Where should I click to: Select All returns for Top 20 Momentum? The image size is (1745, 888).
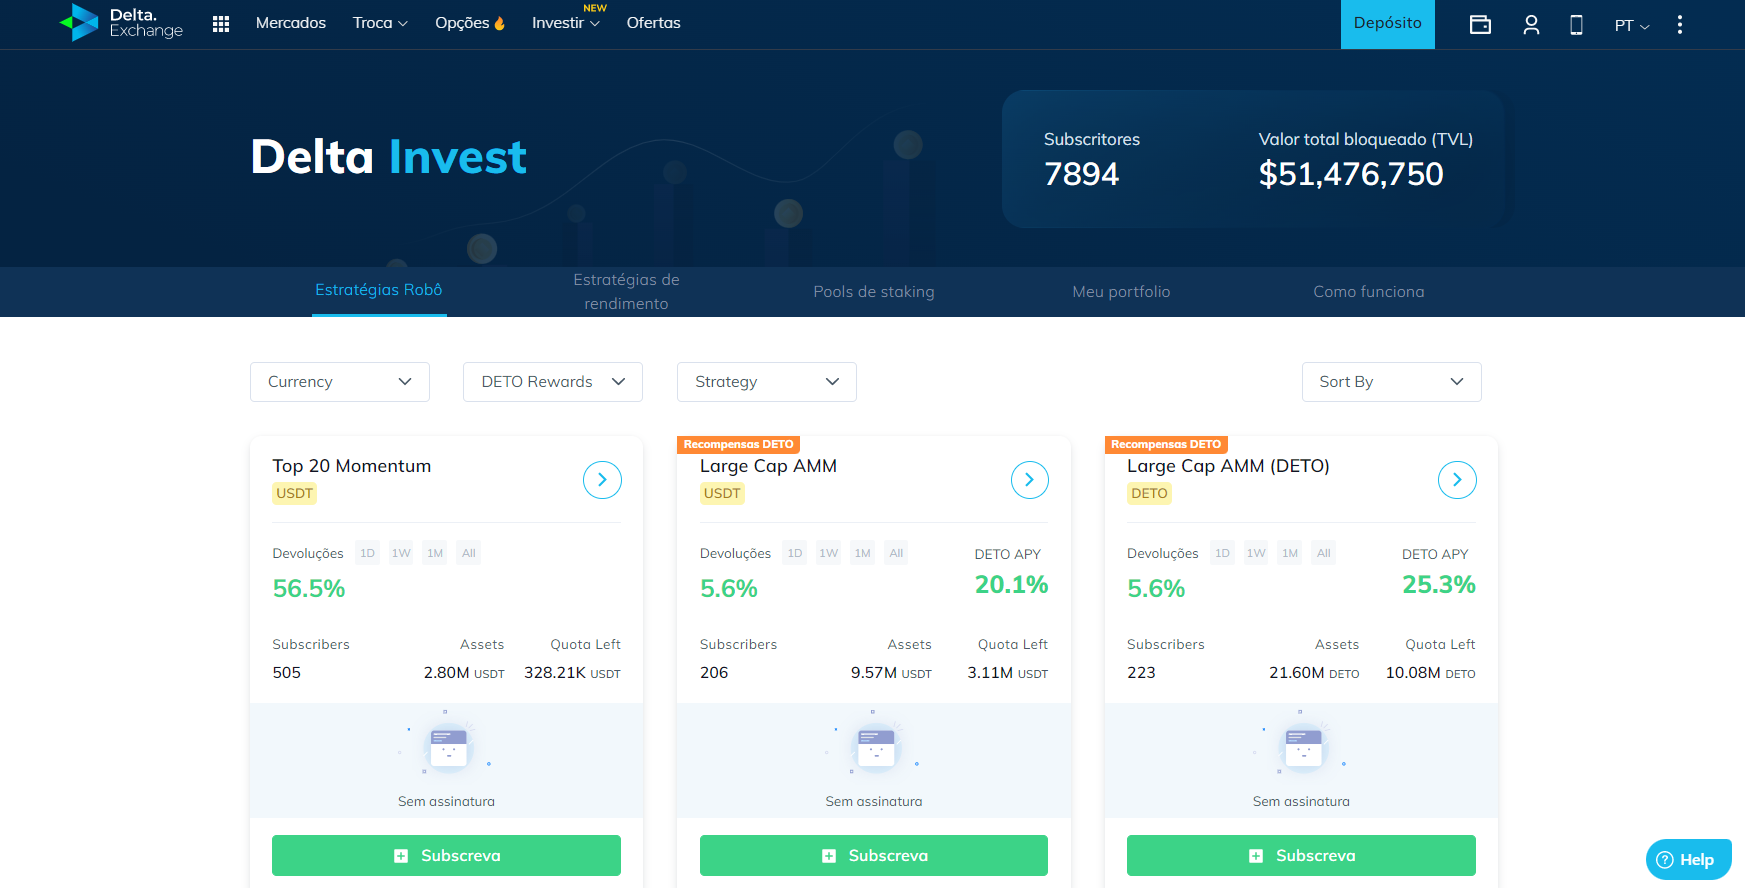click(x=469, y=553)
